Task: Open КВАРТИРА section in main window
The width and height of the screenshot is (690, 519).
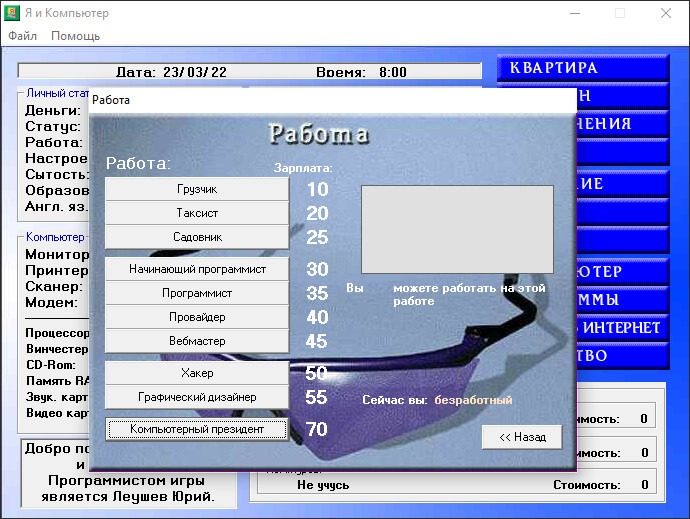Action: click(583, 68)
